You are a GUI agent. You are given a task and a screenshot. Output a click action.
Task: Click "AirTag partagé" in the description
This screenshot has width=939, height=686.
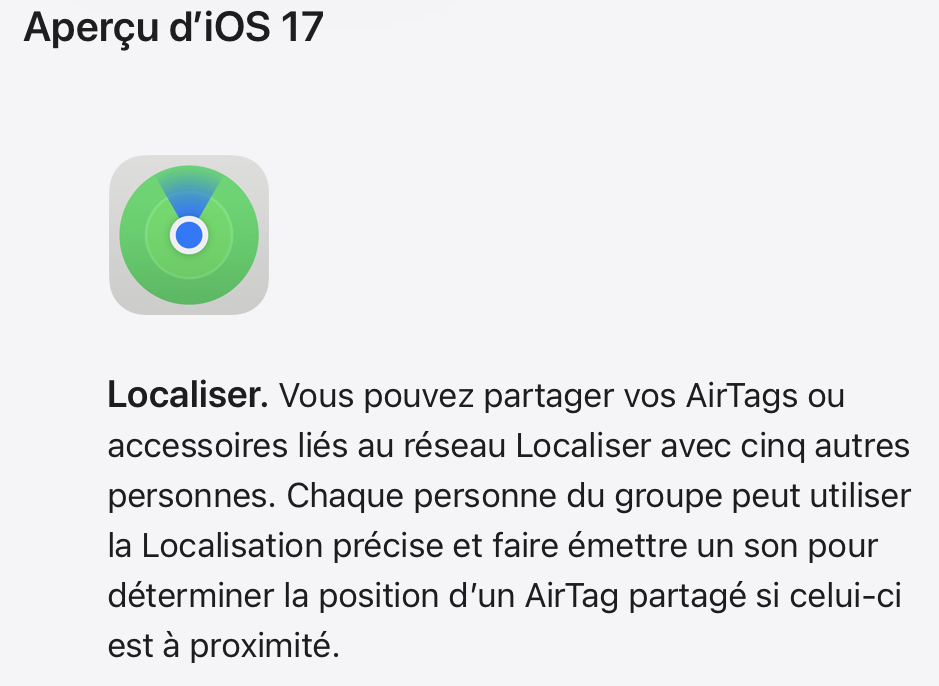[x=635, y=596]
